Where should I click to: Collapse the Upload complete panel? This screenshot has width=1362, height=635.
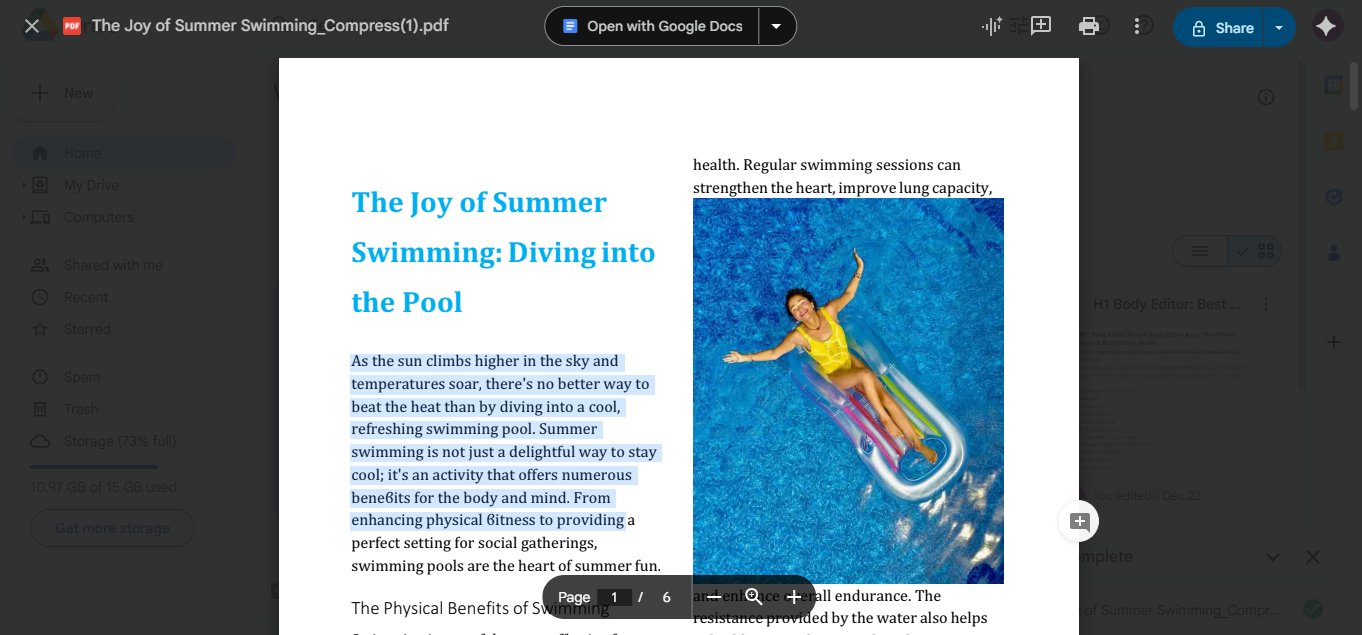coord(1272,557)
